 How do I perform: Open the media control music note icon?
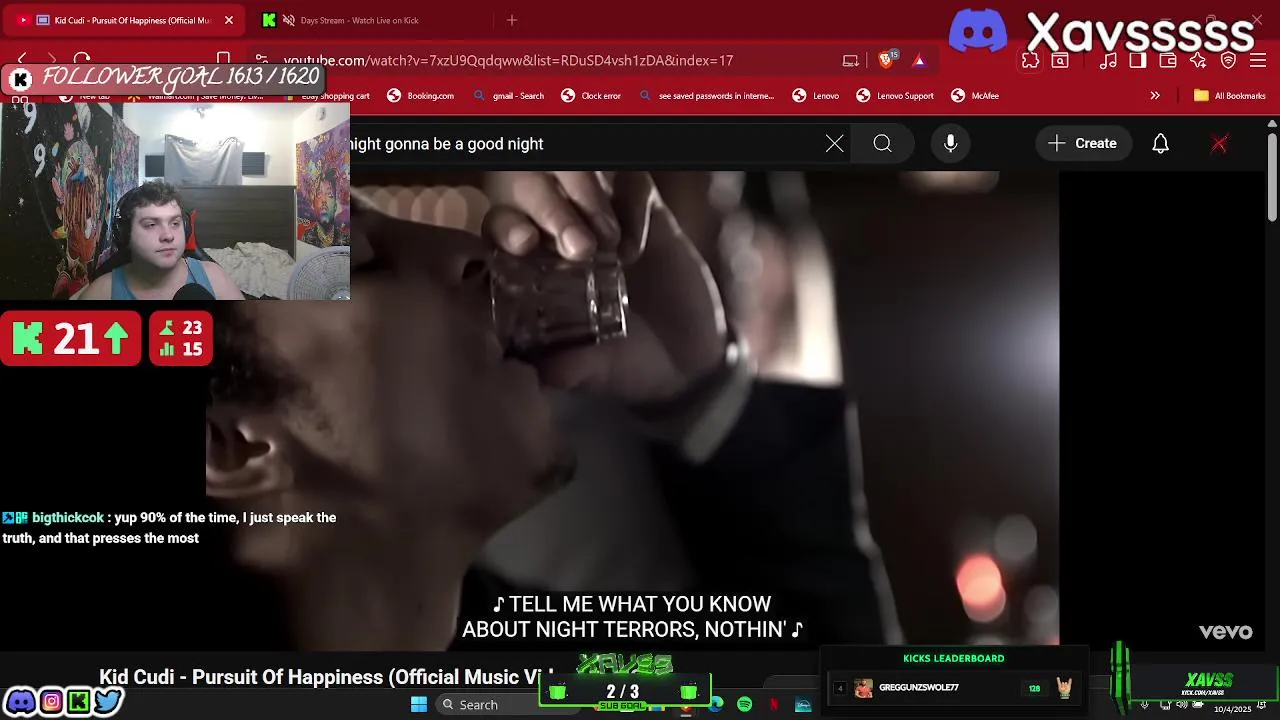click(x=1108, y=61)
